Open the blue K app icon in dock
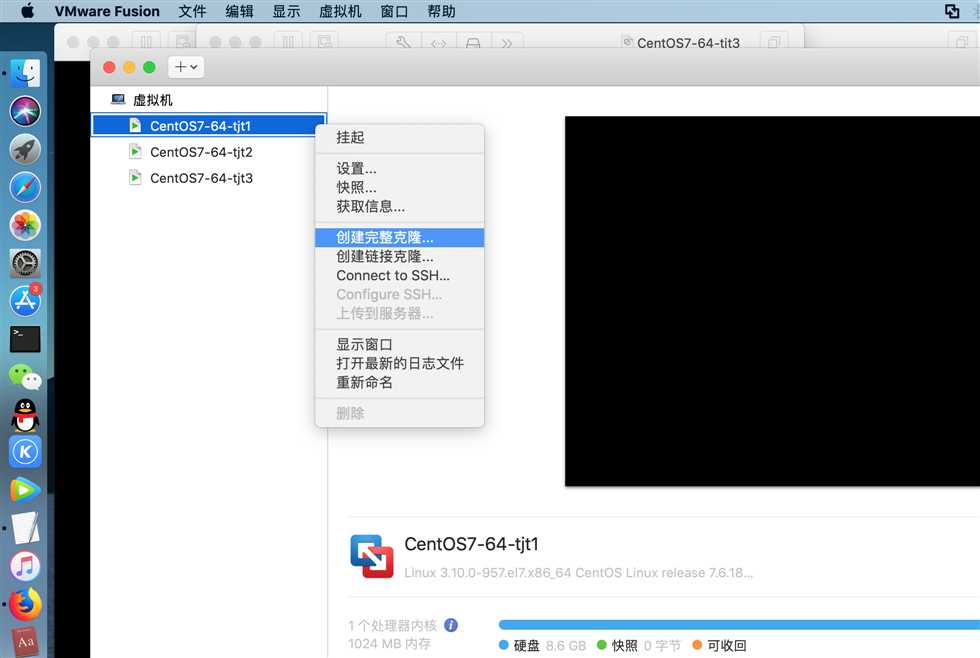Image resolution: width=980 pixels, height=658 pixels. click(25, 452)
